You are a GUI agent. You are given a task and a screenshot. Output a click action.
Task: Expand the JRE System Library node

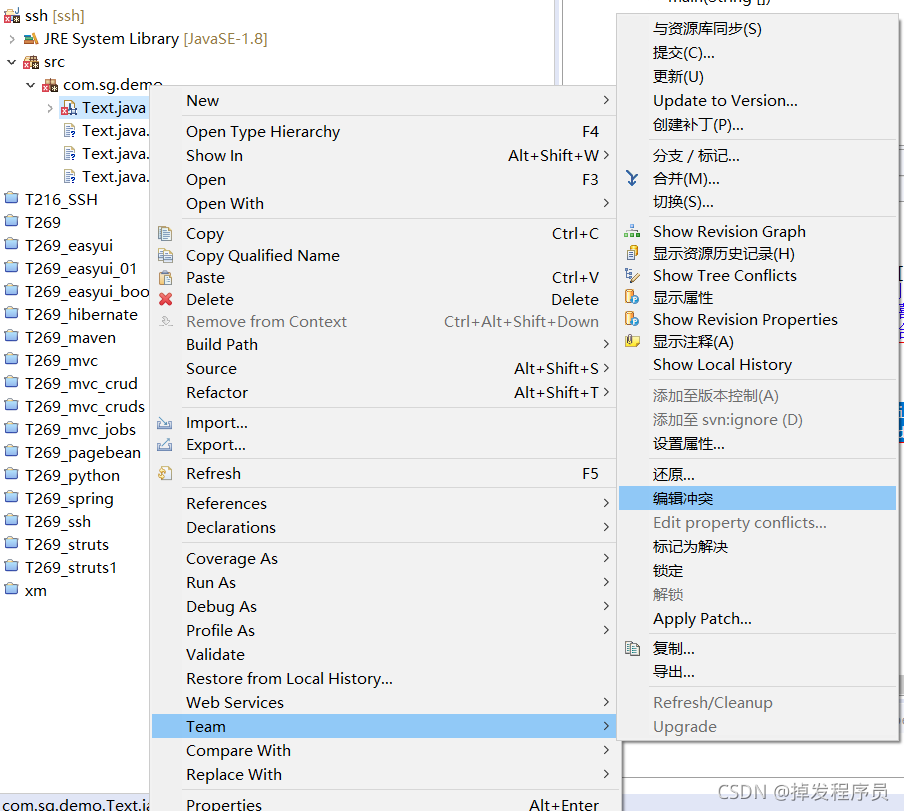[12, 39]
